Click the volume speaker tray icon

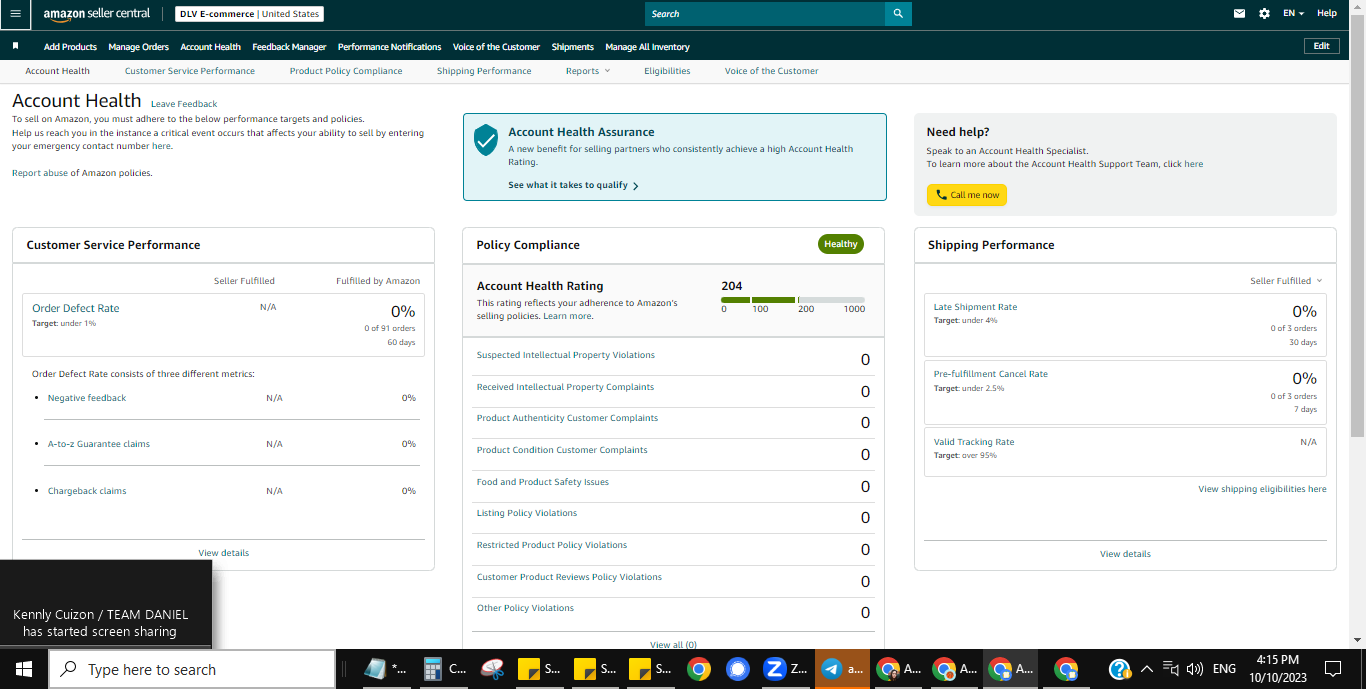click(1194, 669)
